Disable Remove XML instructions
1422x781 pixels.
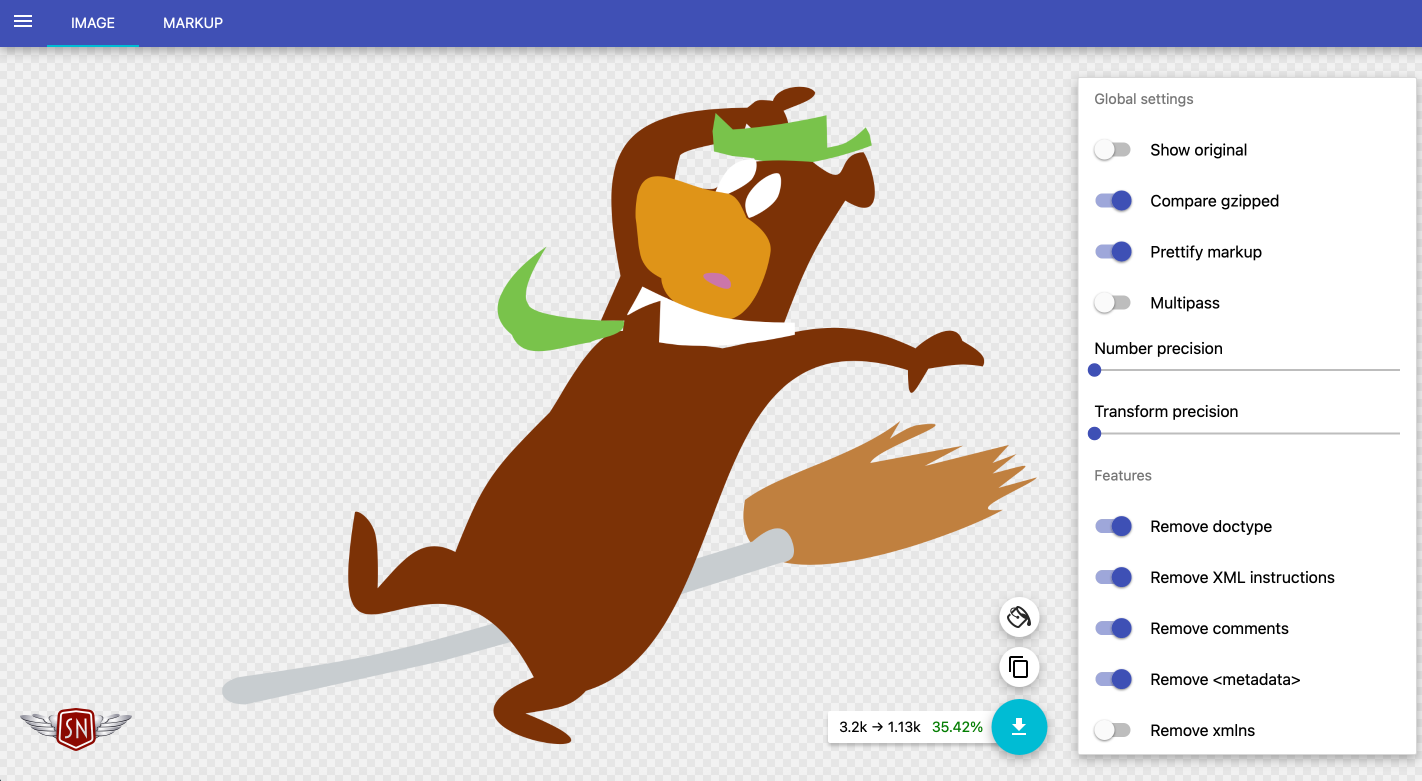pos(1112,578)
